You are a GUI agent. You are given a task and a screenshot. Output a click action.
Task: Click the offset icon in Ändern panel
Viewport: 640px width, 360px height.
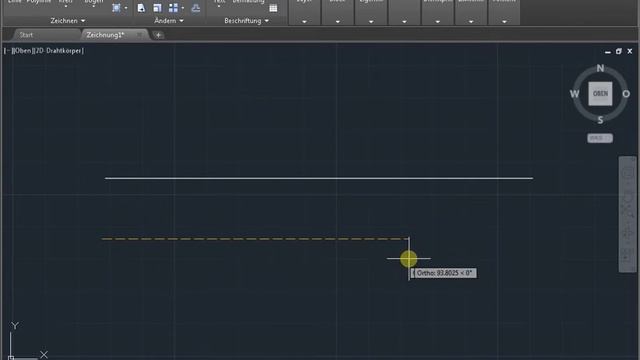(x=196, y=8)
